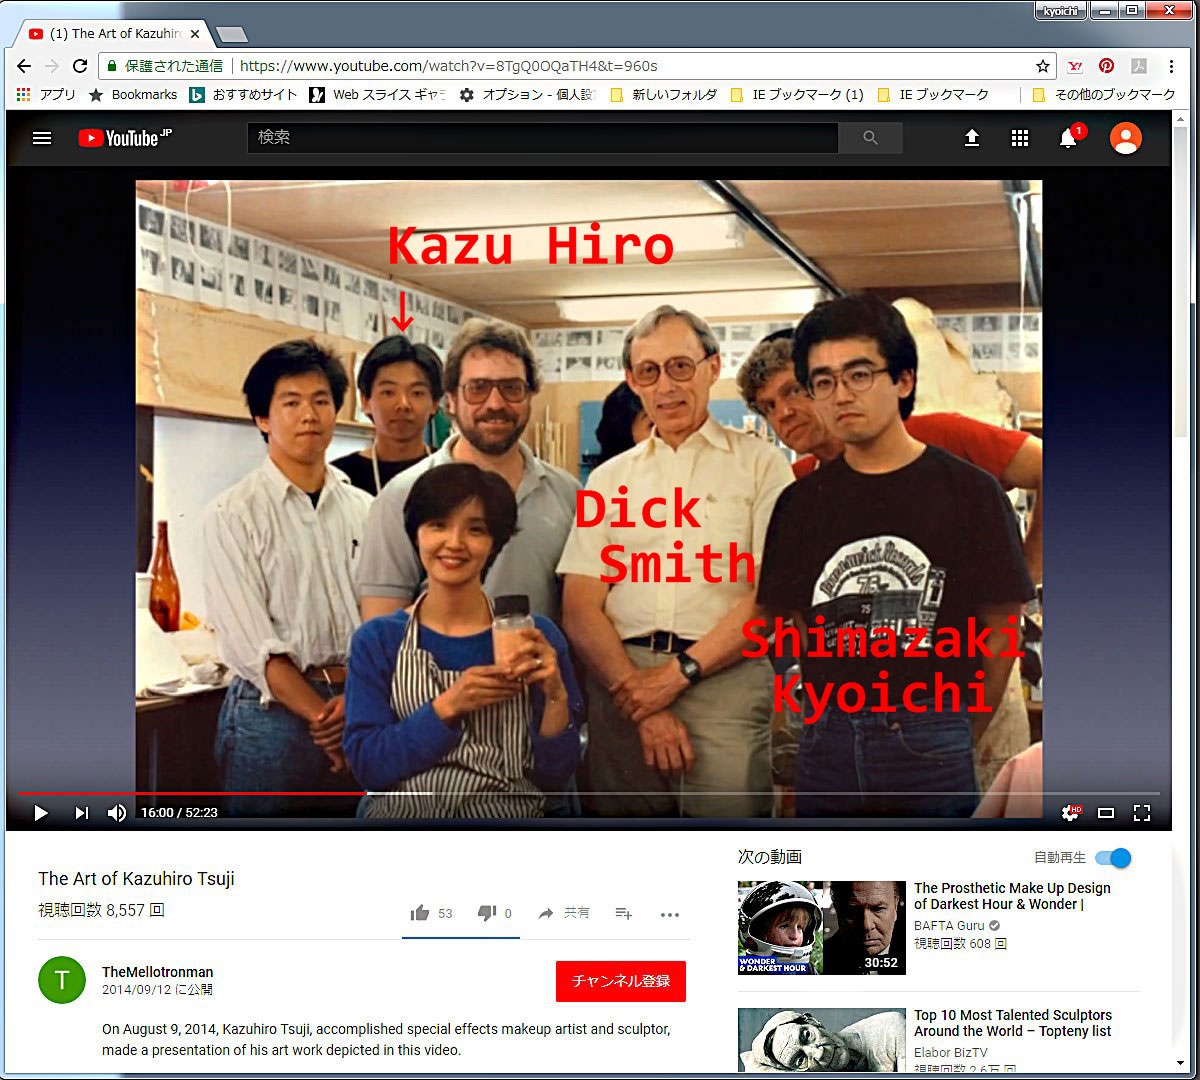Open a new browser tab

pyautogui.click(x=232, y=35)
